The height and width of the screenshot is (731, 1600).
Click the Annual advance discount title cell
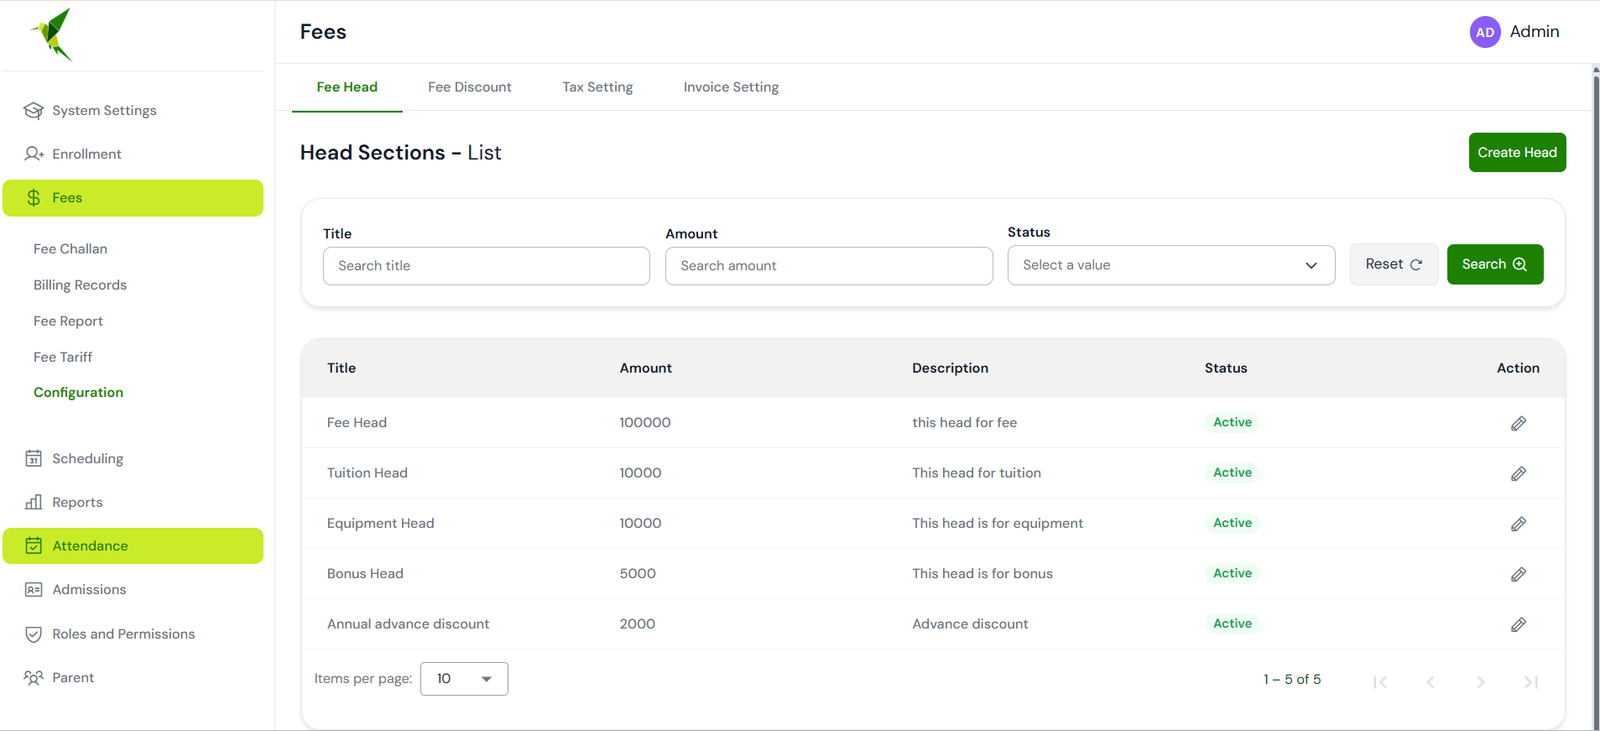(408, 624)
